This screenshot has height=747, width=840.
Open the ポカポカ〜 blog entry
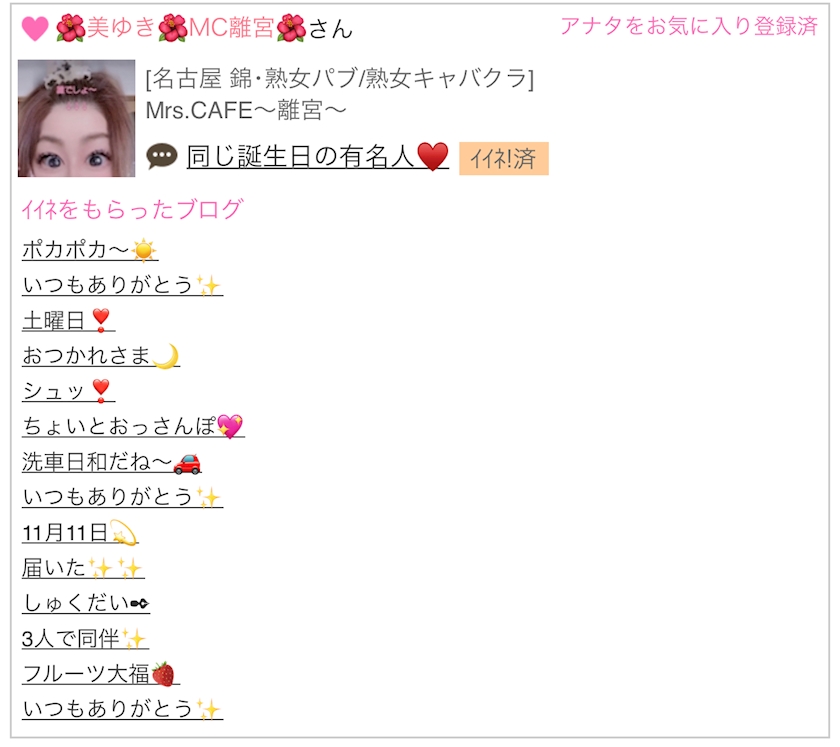pos(90,250)
